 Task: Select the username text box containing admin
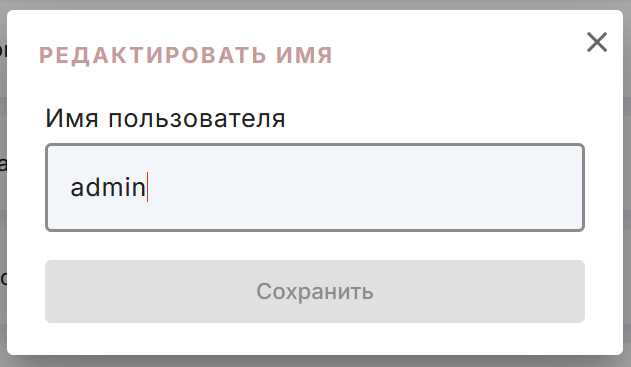point(315,187)
